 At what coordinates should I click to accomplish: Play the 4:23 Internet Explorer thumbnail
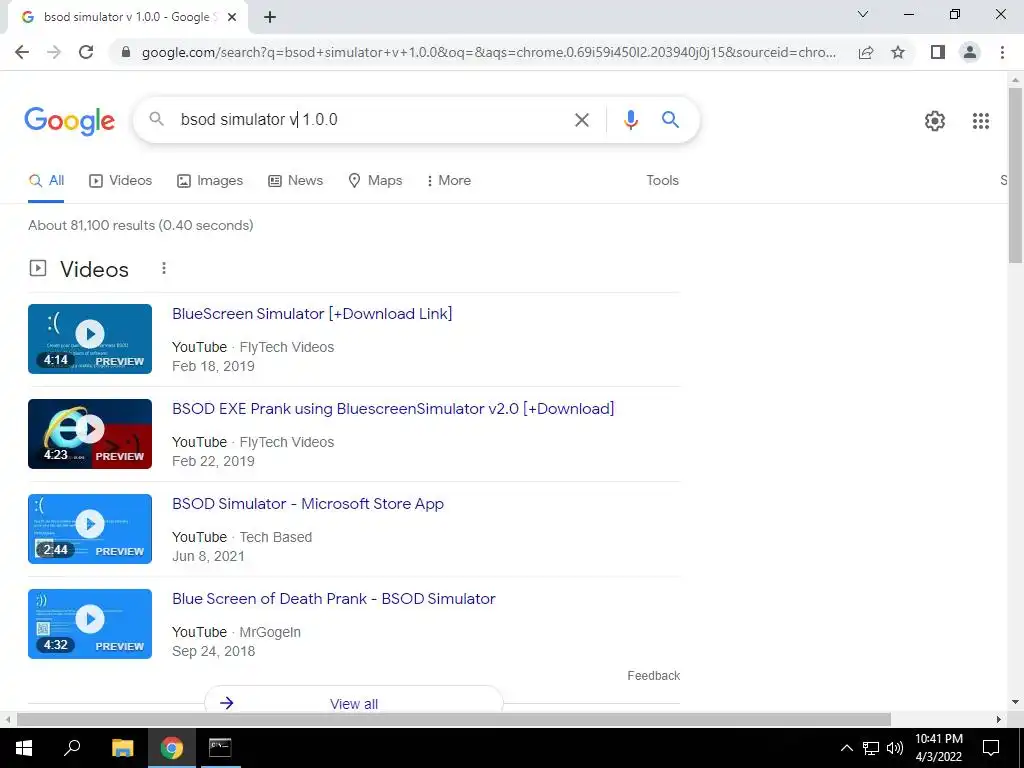point(90,434)
